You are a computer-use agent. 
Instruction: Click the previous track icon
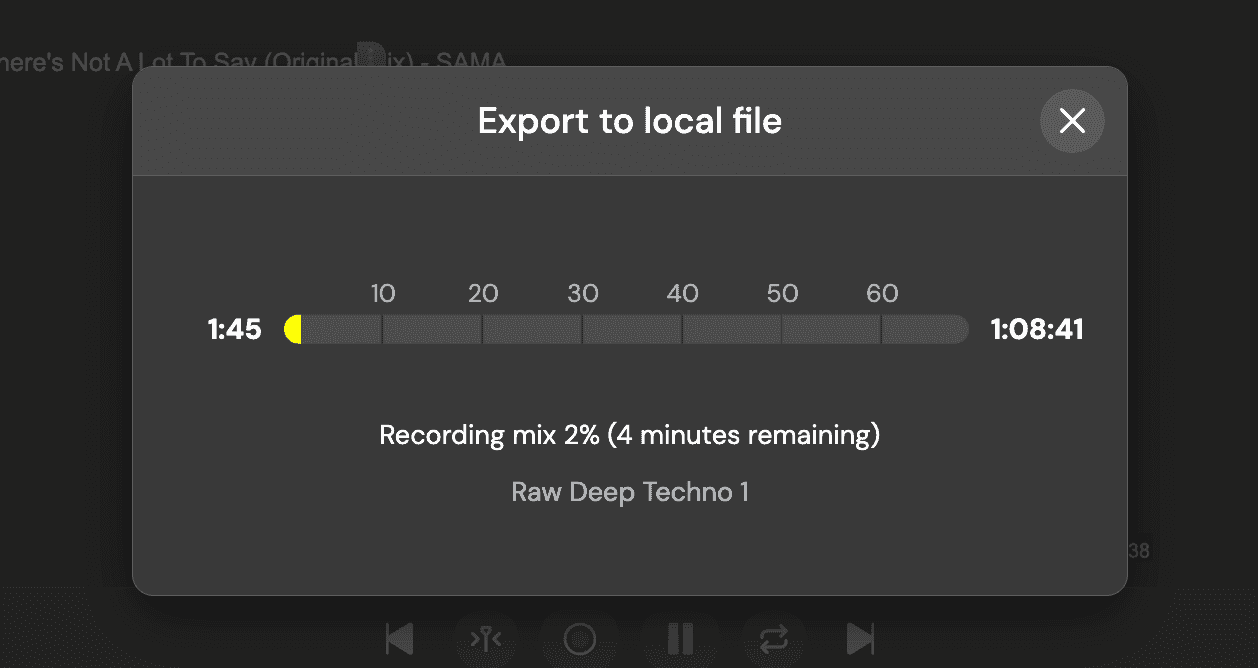pos(400,640)
